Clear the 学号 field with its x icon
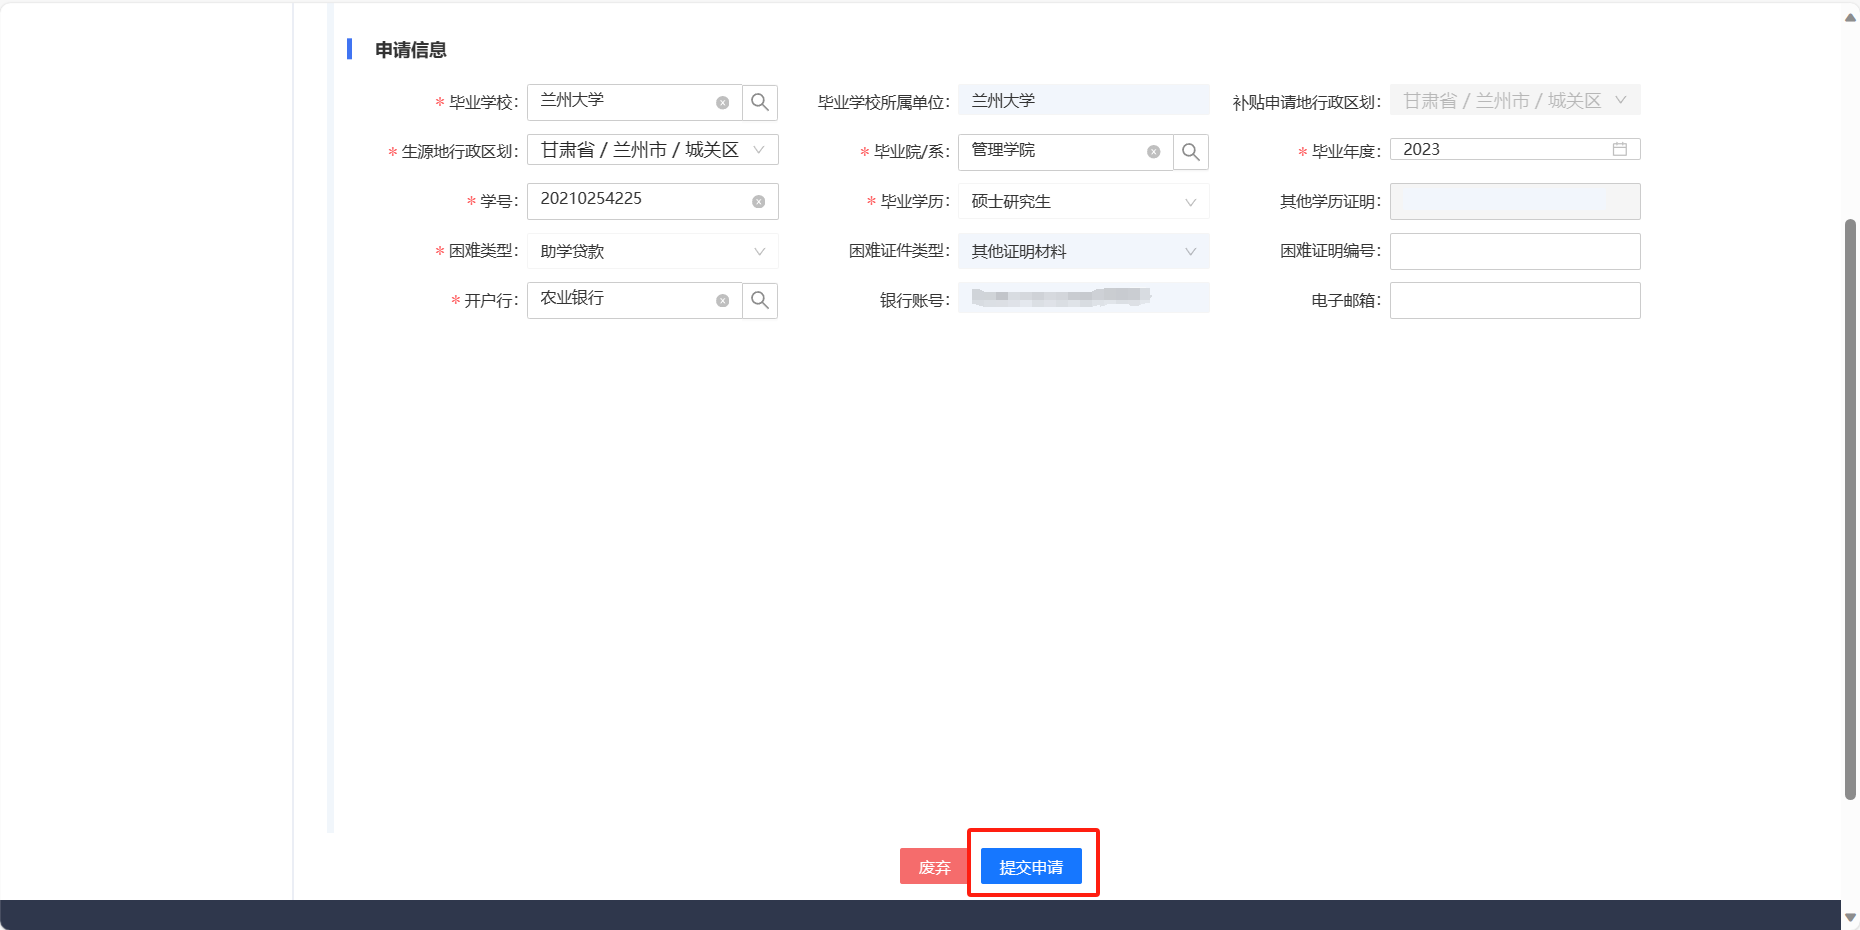This screenshot has height=930, width=1860. [758, 202]
